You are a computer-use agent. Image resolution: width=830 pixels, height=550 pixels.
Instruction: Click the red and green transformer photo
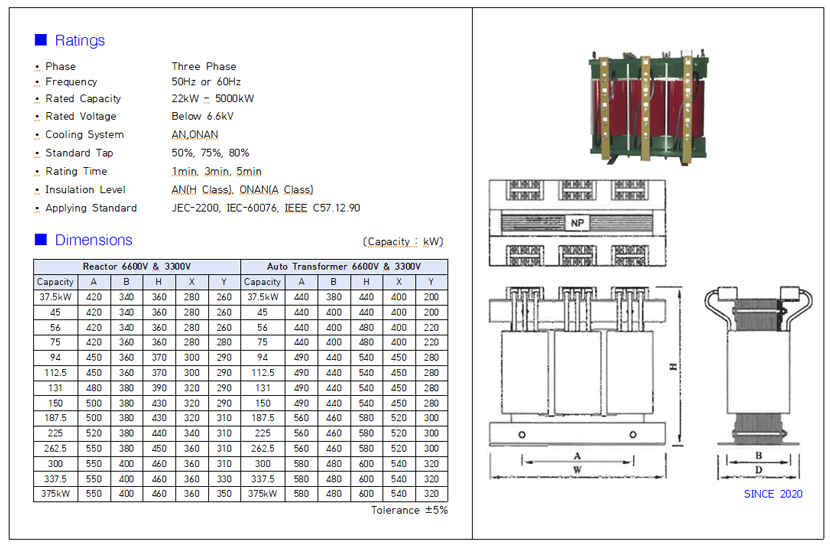pyautogui.click(x=649, y=106)
